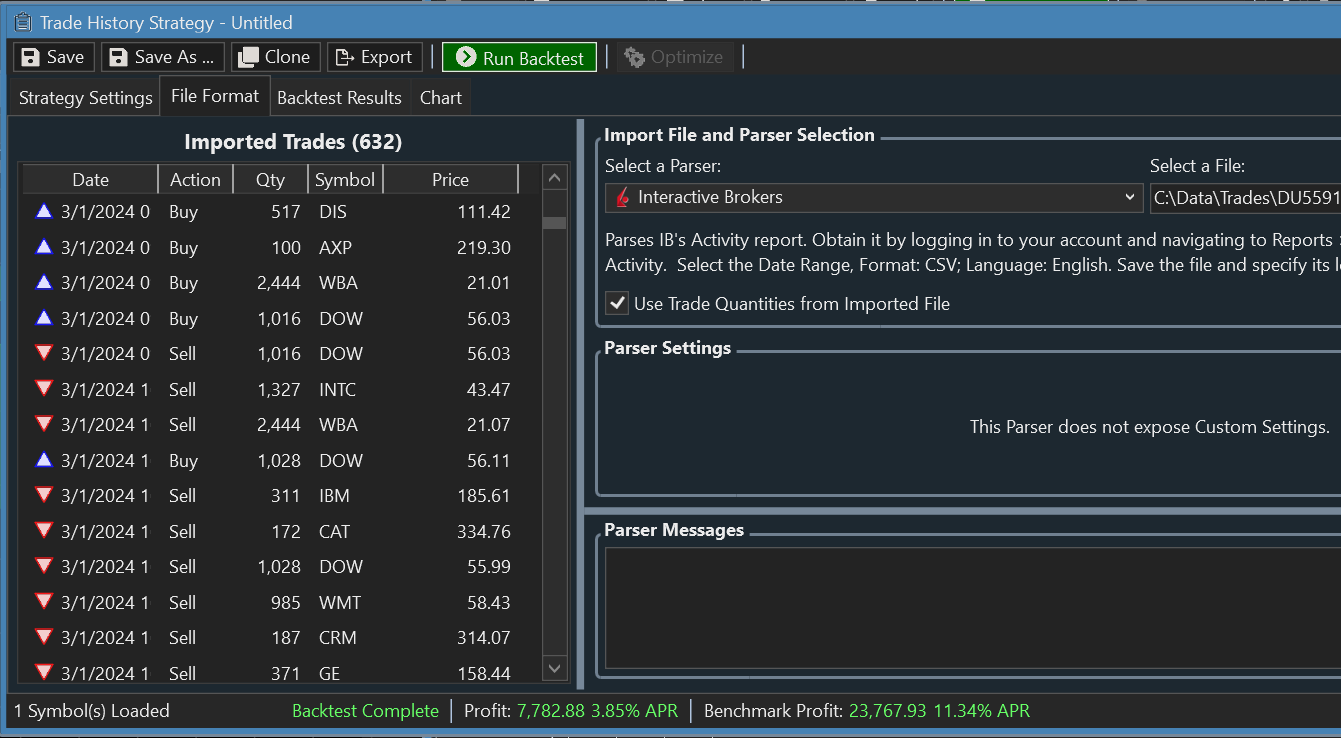
Task: Click the sell triangle on WBA 21.07 row
Action: pyautogui.click(x=43, y=424)
